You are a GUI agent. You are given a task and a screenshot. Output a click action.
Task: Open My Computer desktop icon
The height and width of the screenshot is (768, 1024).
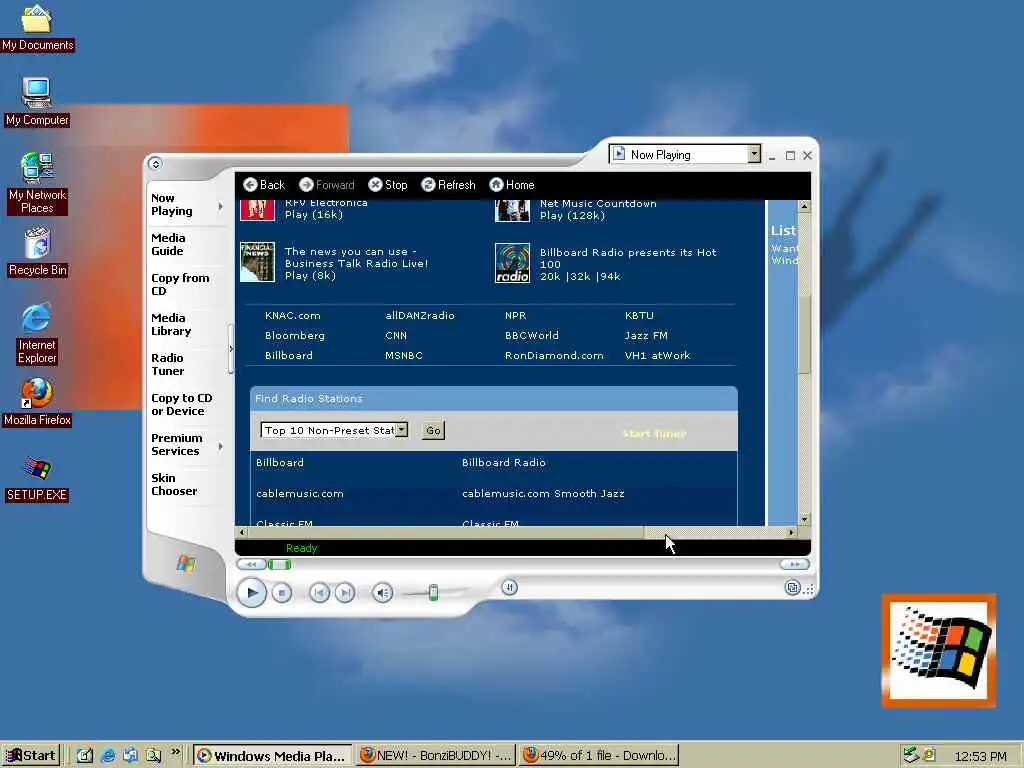tap(37, 102)
